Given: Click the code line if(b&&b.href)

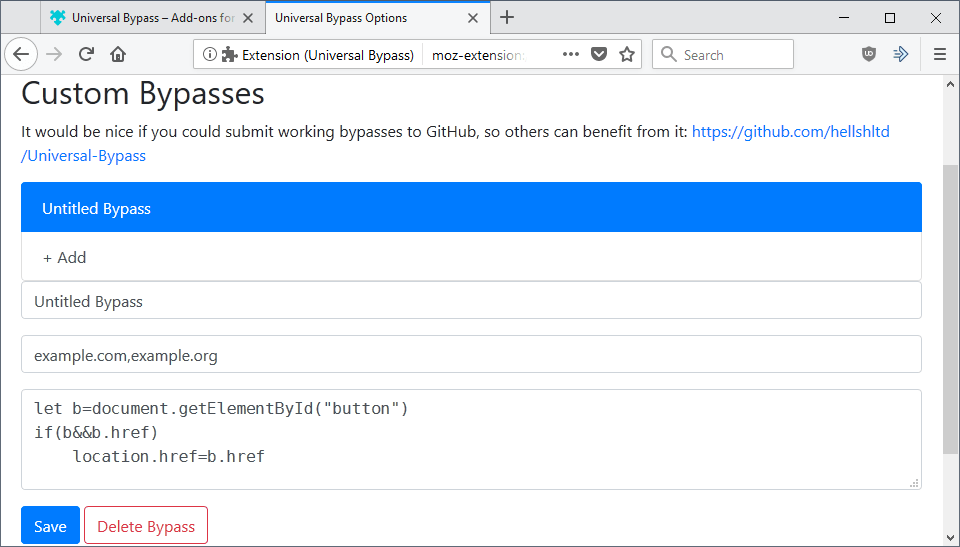Looking at the screenshot, I should (x=96, y=432).
